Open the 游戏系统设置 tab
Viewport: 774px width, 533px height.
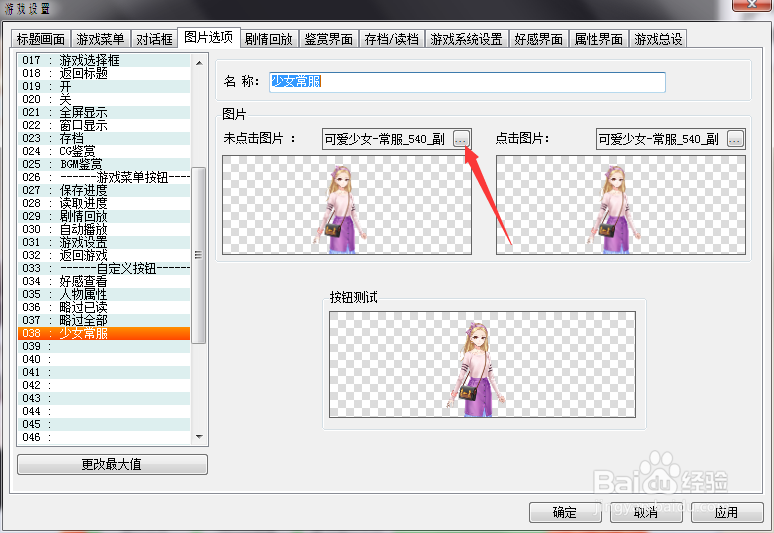tap(466, 39)
